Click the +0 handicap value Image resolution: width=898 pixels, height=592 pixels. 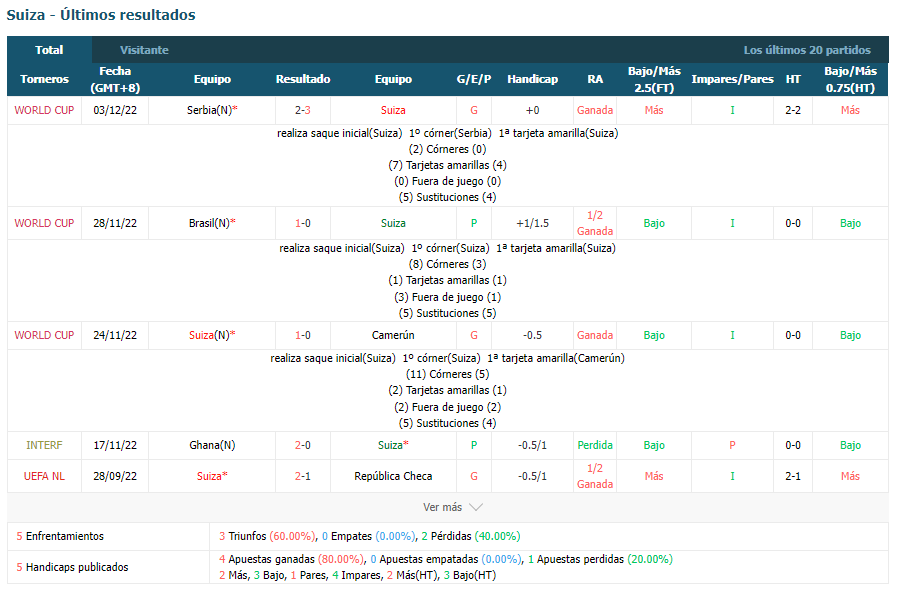click(x=533, y=110)
